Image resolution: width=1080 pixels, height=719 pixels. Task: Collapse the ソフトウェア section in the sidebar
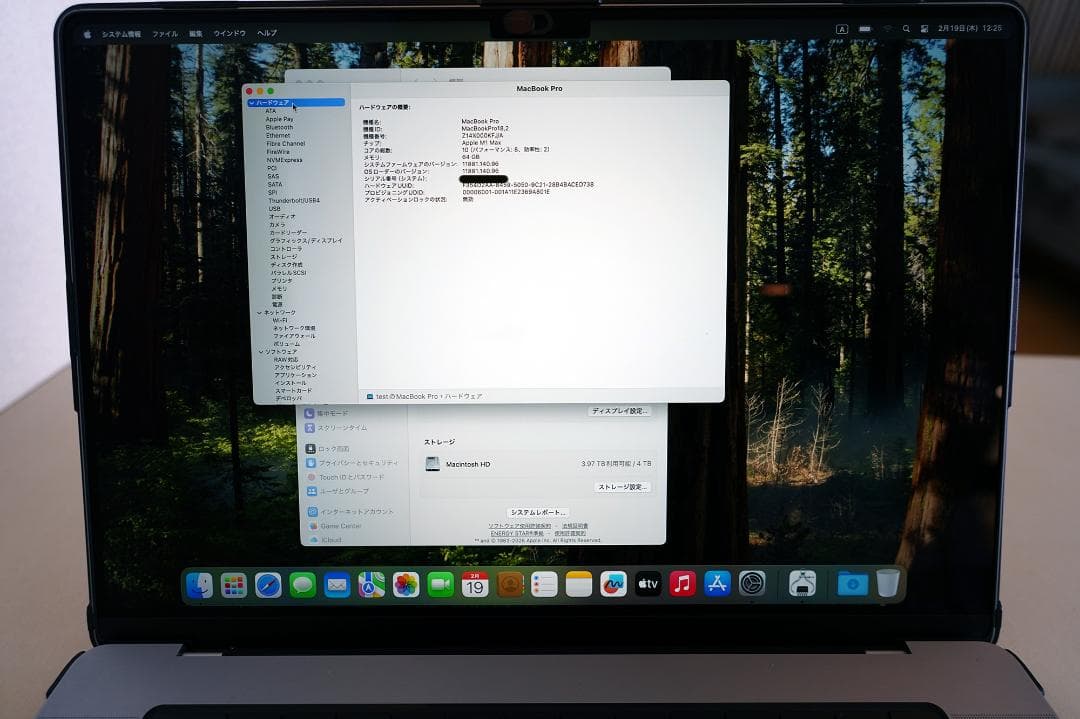(x=259, y=351)
